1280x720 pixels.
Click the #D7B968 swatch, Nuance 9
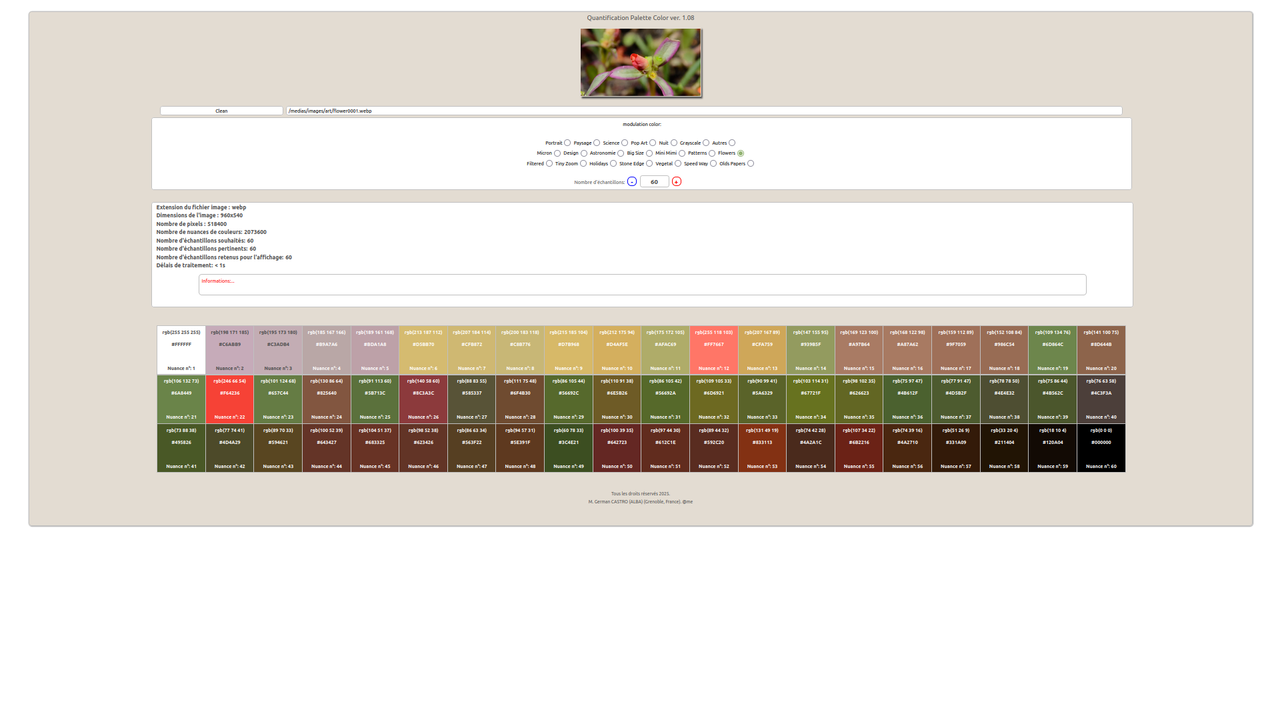[569, 350]
